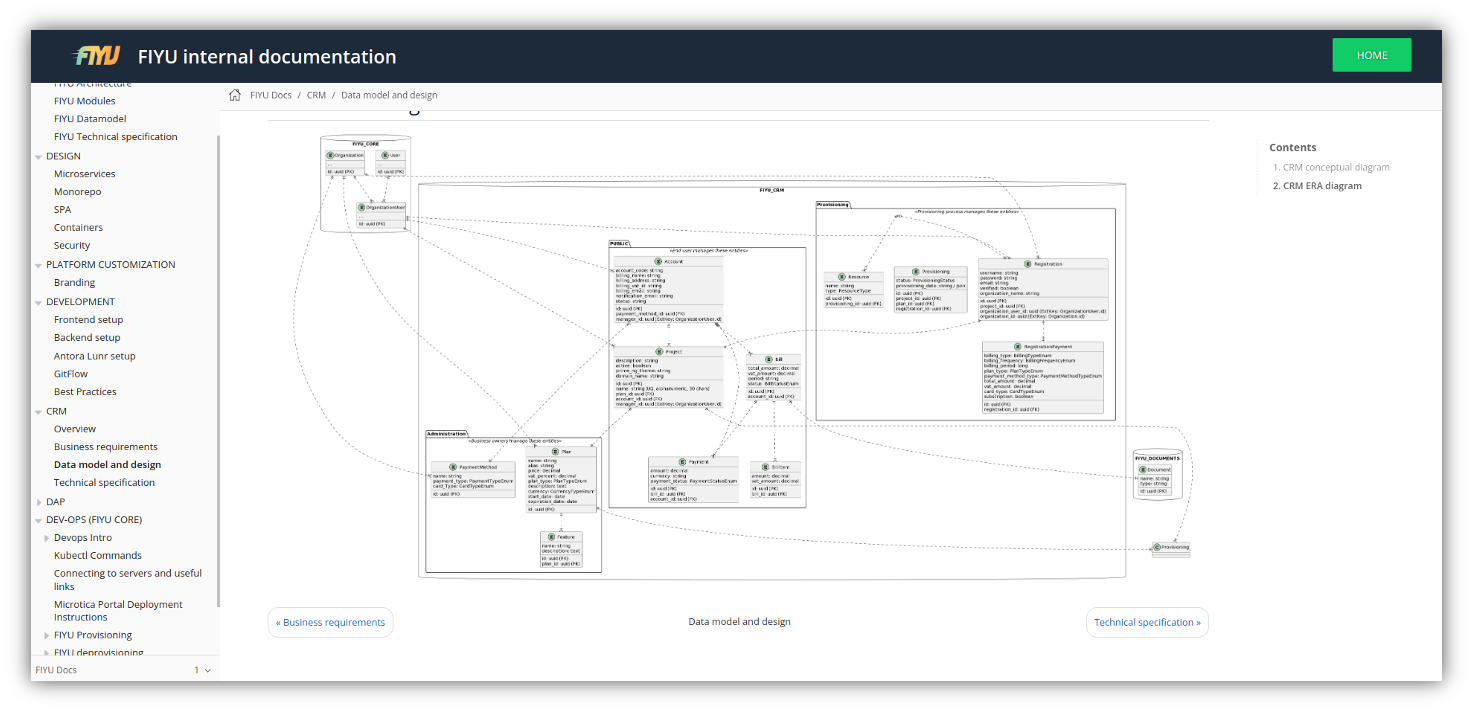Open Containers page
This screenshot has width=1472, height=712.
[78, 227]
